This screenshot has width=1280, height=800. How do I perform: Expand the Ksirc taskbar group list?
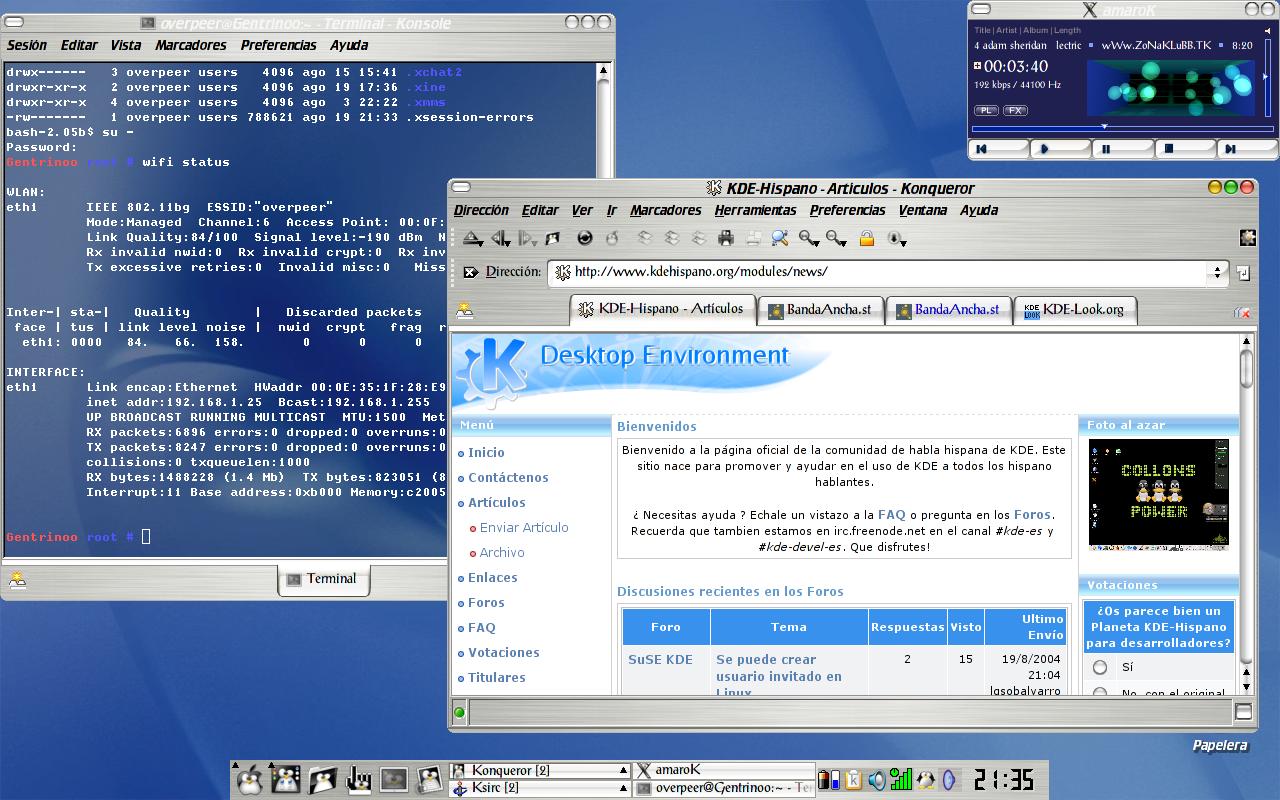pos(622,788)
